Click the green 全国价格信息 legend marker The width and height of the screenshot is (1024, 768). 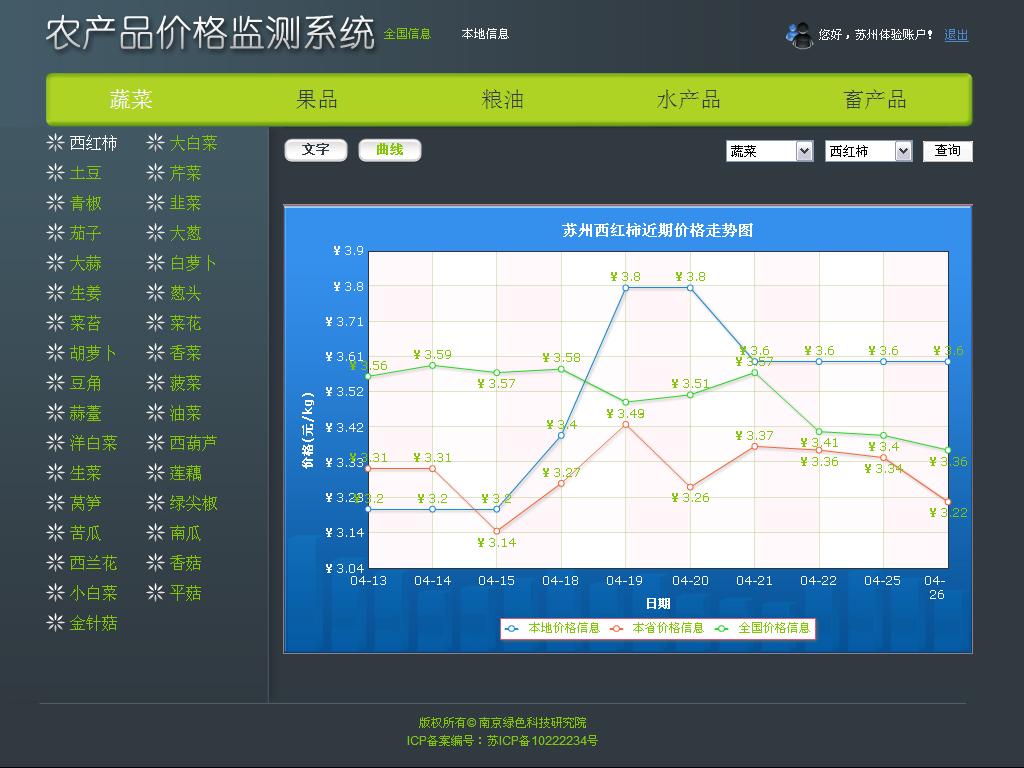click(x=723, y=628)
